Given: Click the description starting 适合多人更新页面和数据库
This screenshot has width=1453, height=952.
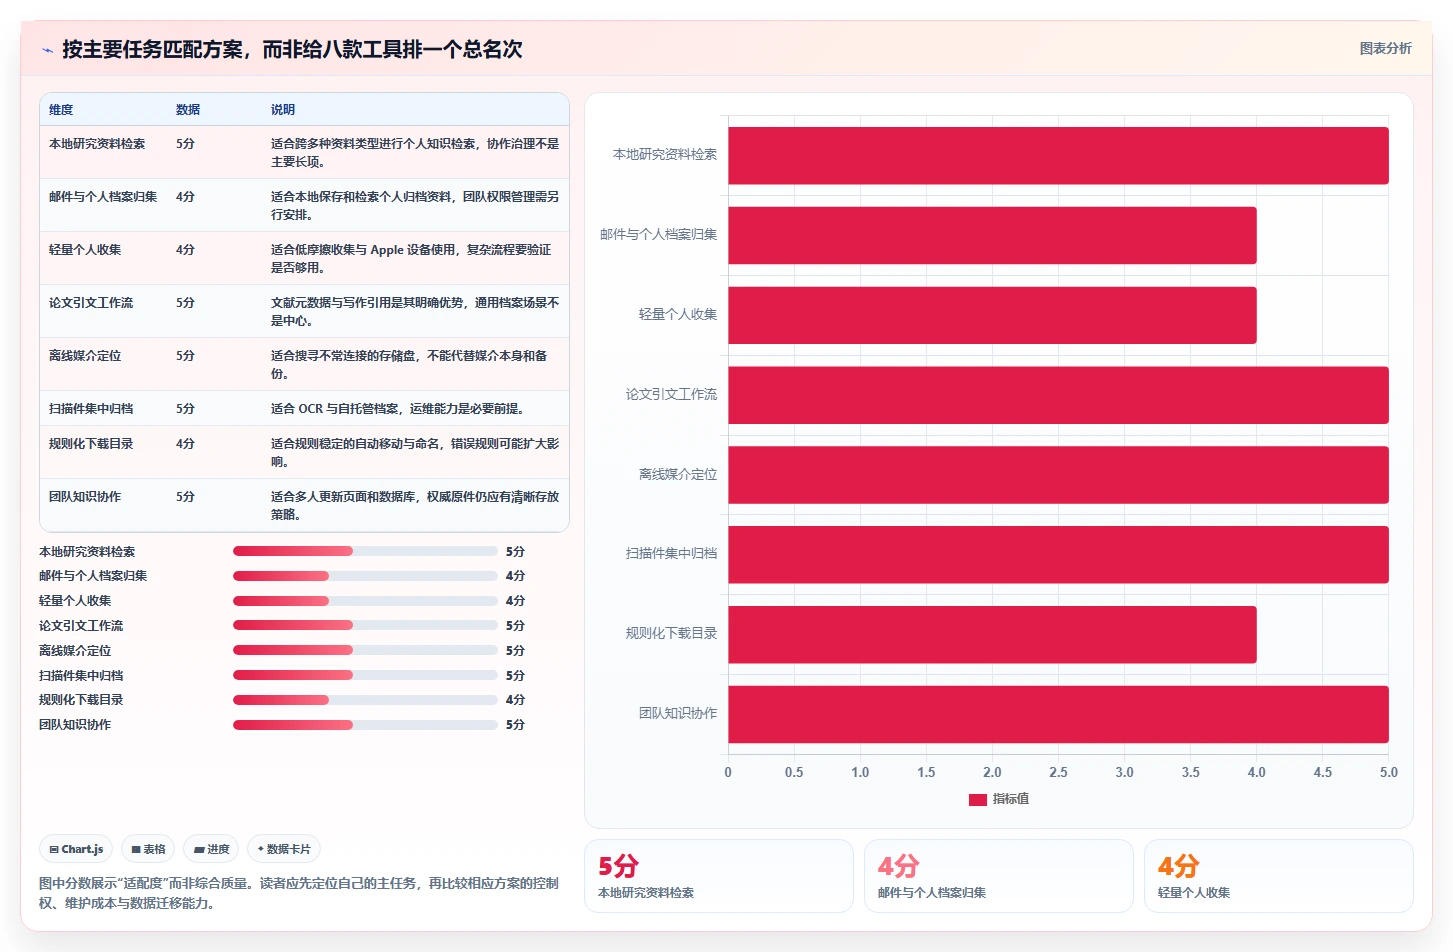Looking at the screenshot, I should pyautogui.click(x=415, y=506).
